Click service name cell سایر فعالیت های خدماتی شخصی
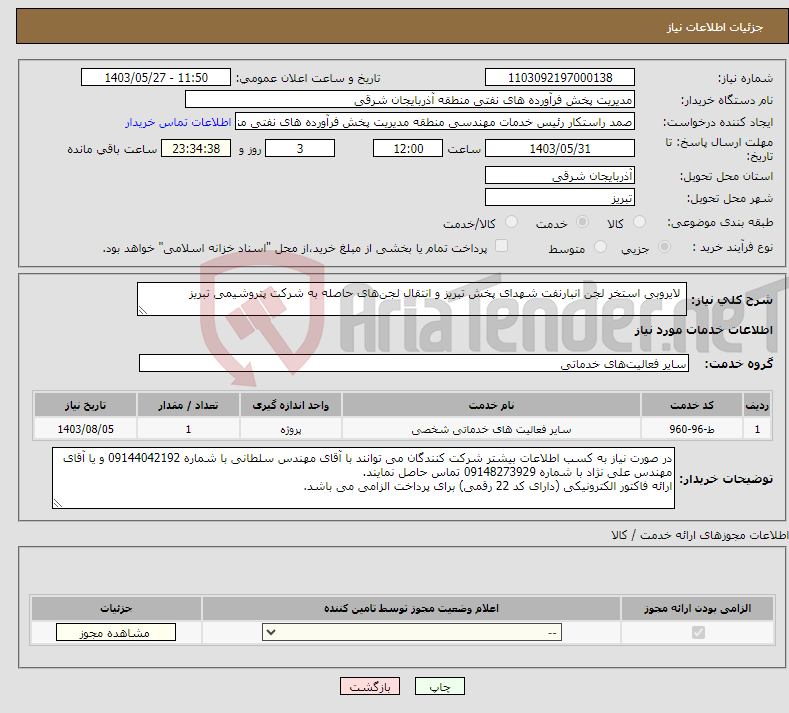789x713 pixels. pos(491,429)
